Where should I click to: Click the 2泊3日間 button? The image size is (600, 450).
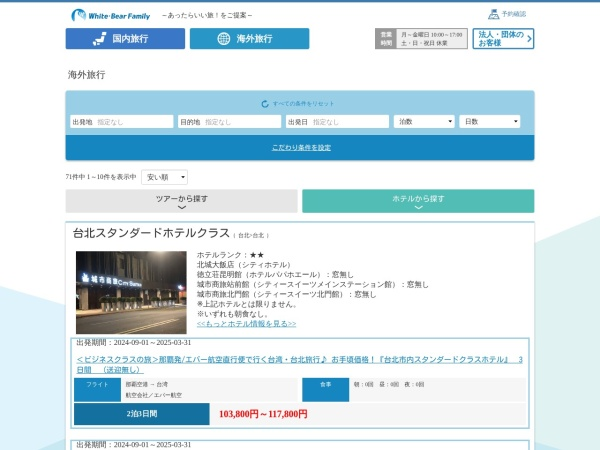tap(142, 414)
